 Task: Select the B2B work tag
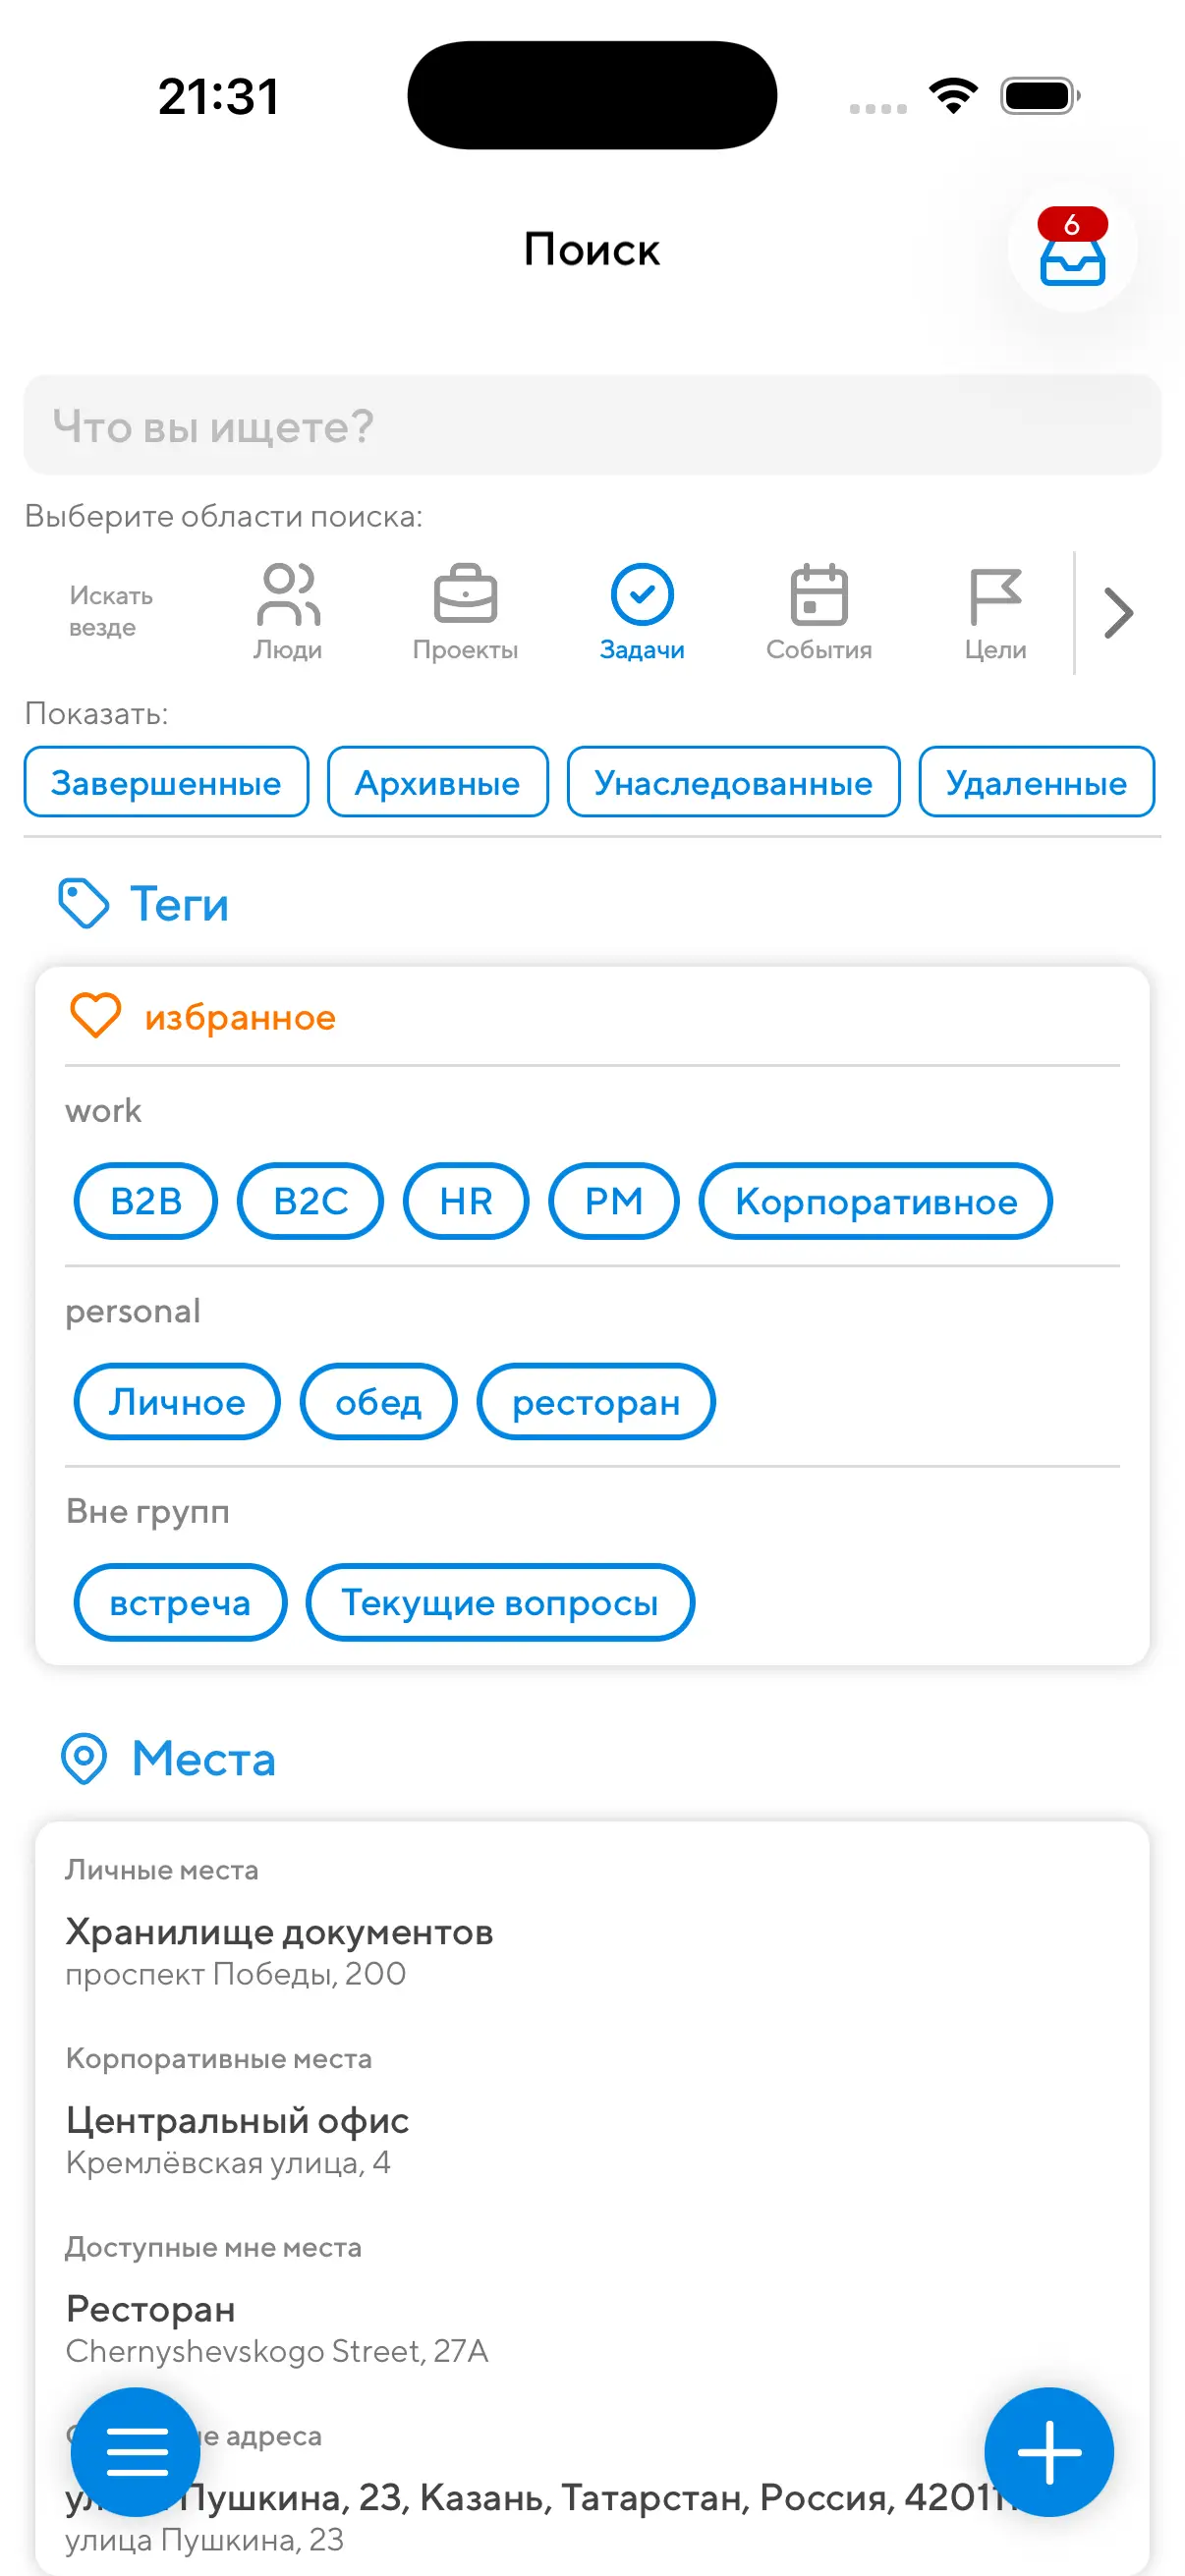[x=146, y=1201]
